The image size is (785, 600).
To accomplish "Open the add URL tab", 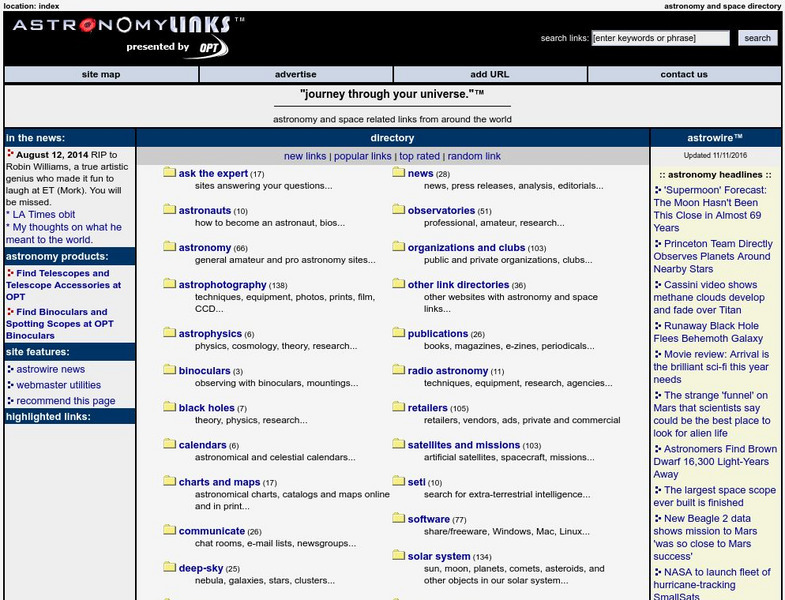I will 490,74.
